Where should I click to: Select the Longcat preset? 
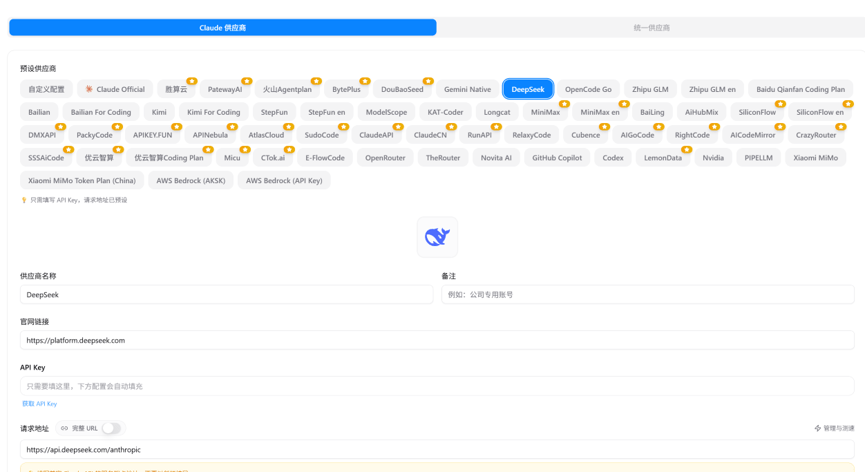pos(497,112)
